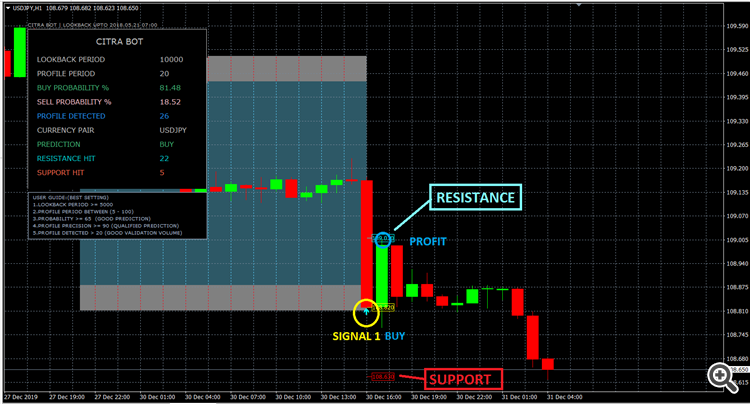Click the 109.200 price axis label

[737, 169]
